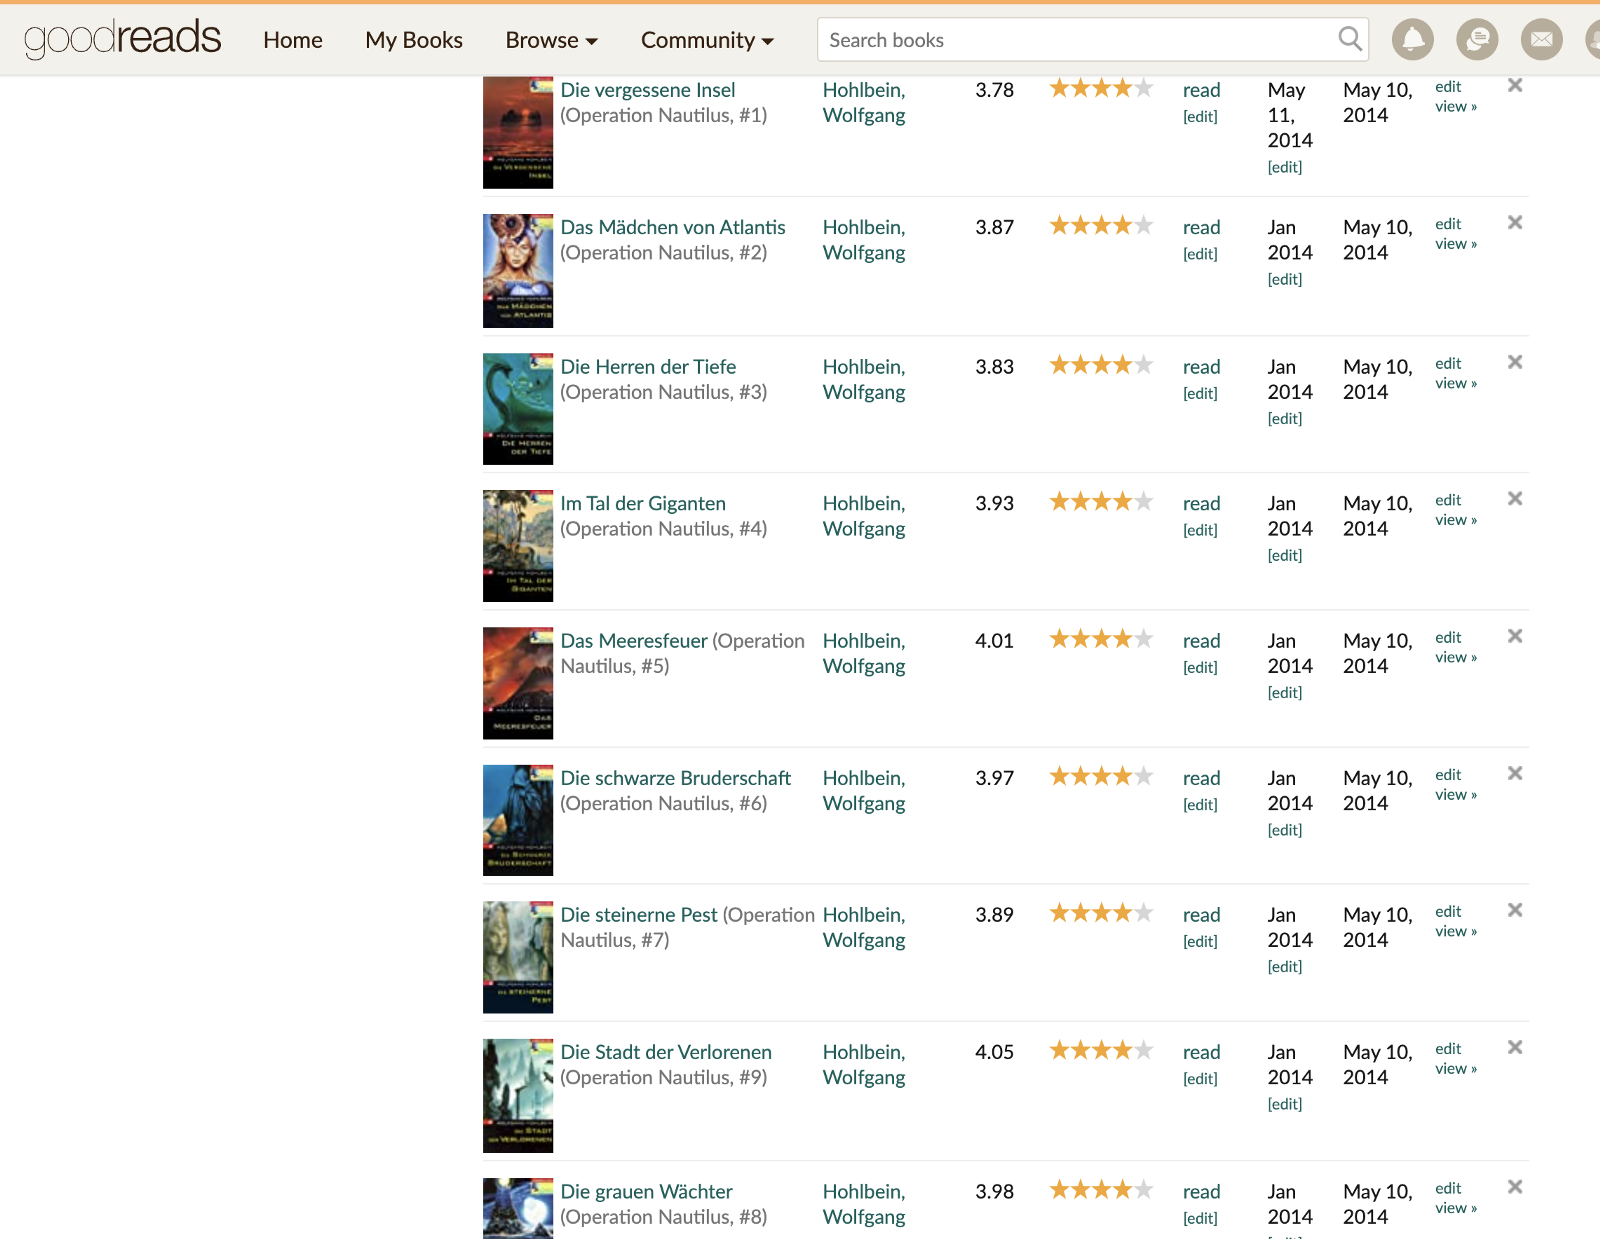Rate Das Meeresfeuer five stars
This screenshot has height=1239, width=1600.
[1144, 639]
